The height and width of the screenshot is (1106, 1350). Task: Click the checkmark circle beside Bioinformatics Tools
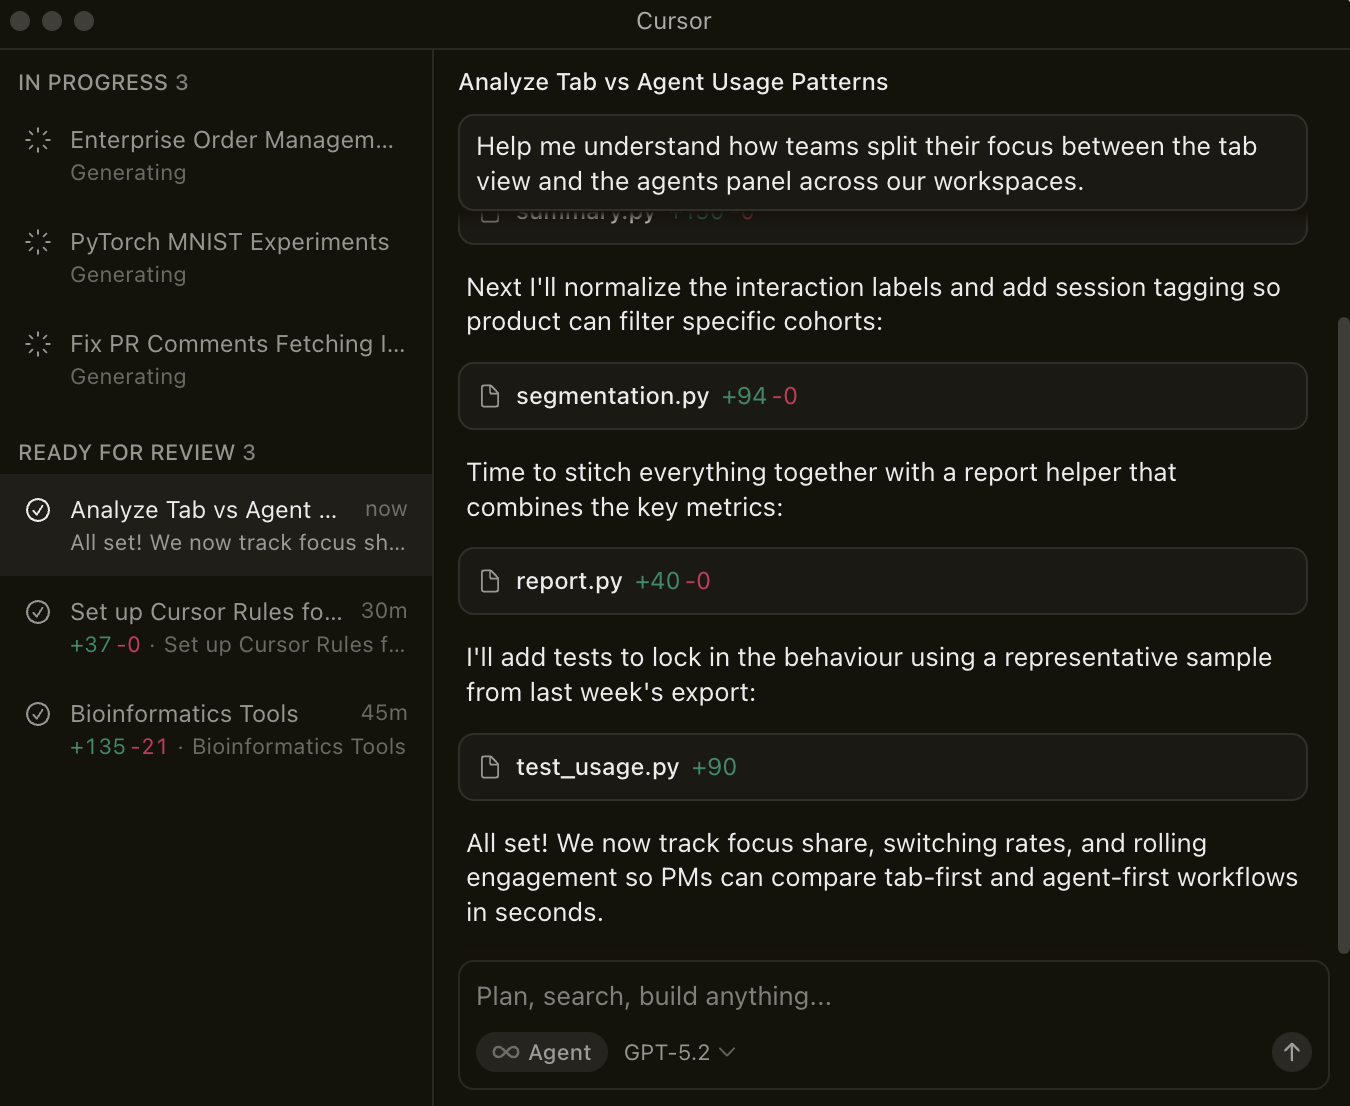click(x=38, y=714)
